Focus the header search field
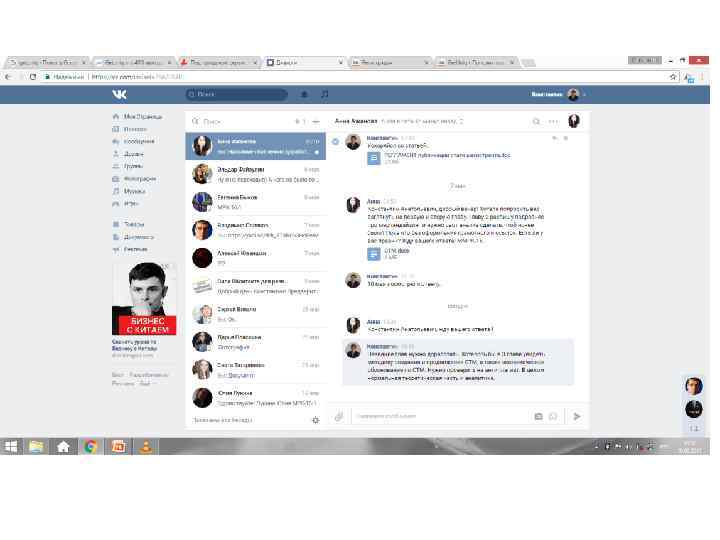Viewport: 720px width, 540px height. [237, 95]
